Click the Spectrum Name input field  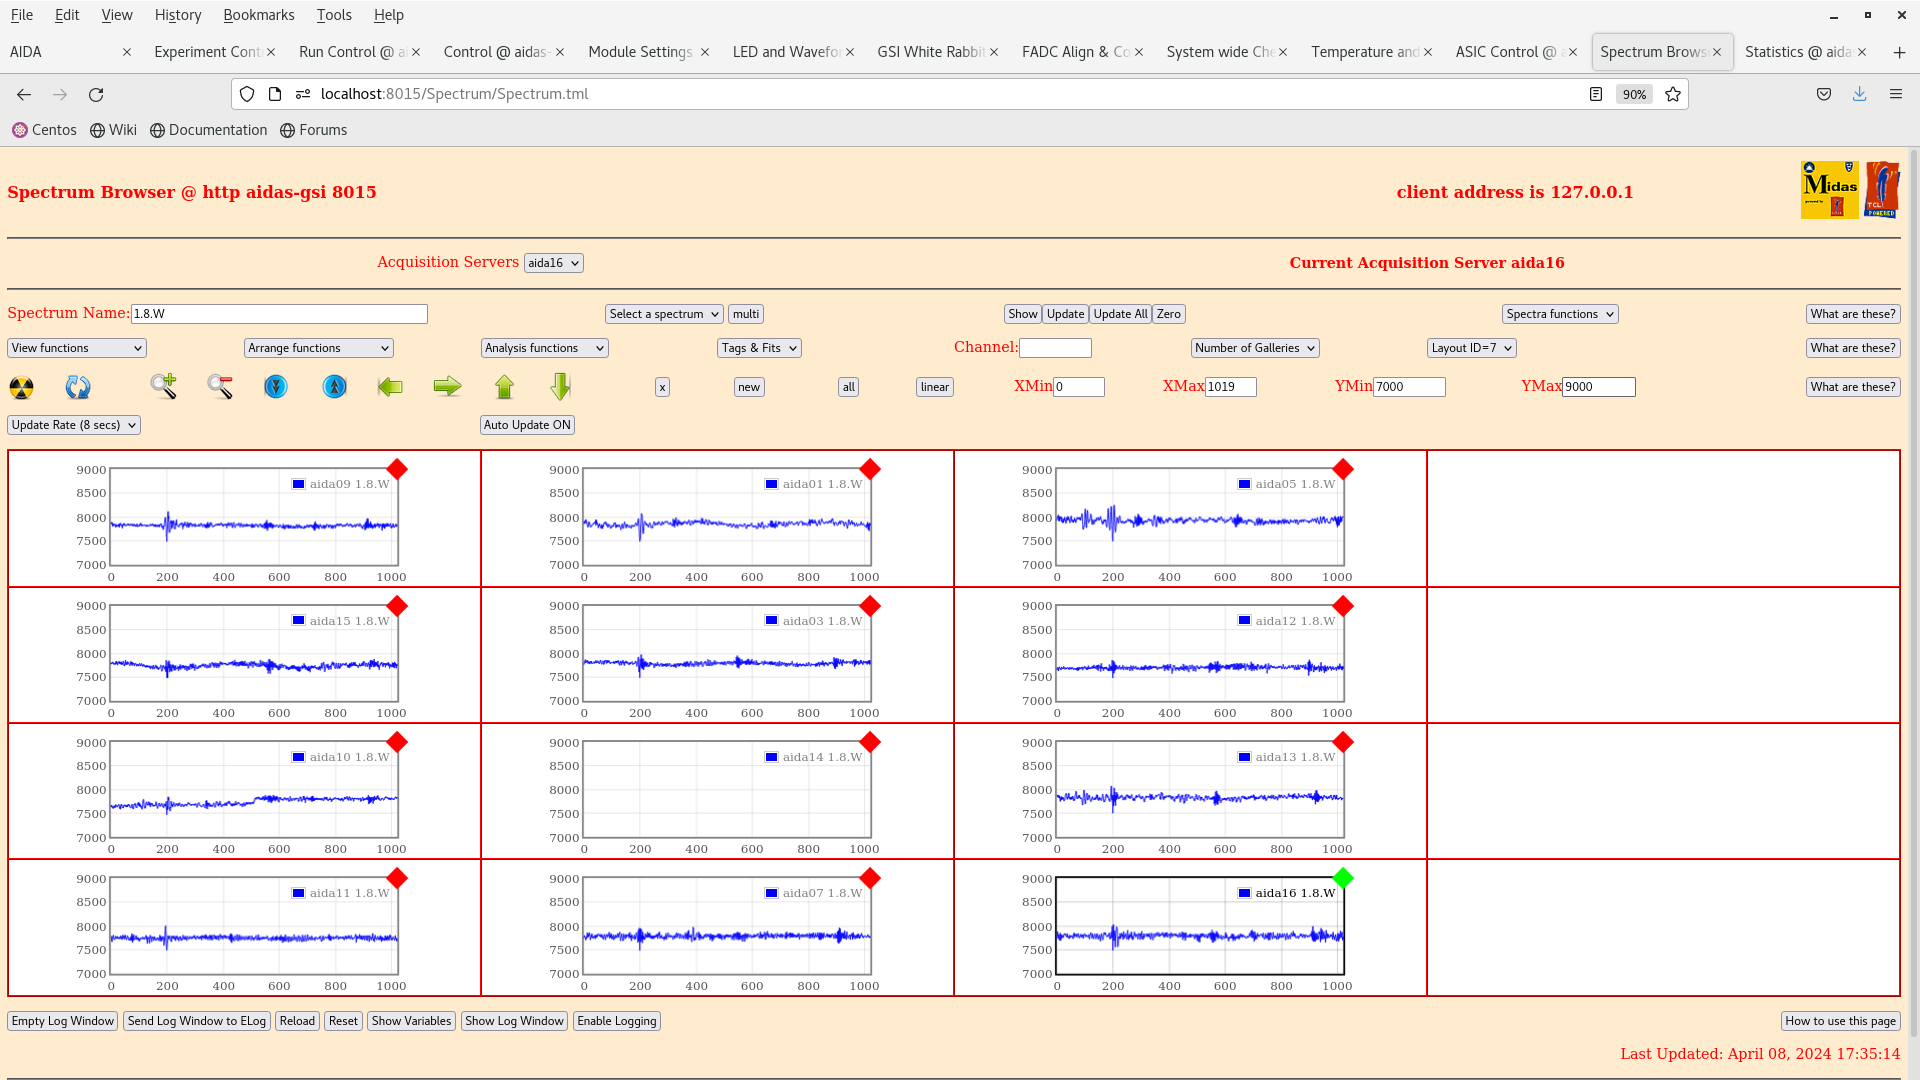[x=279, y=314]
